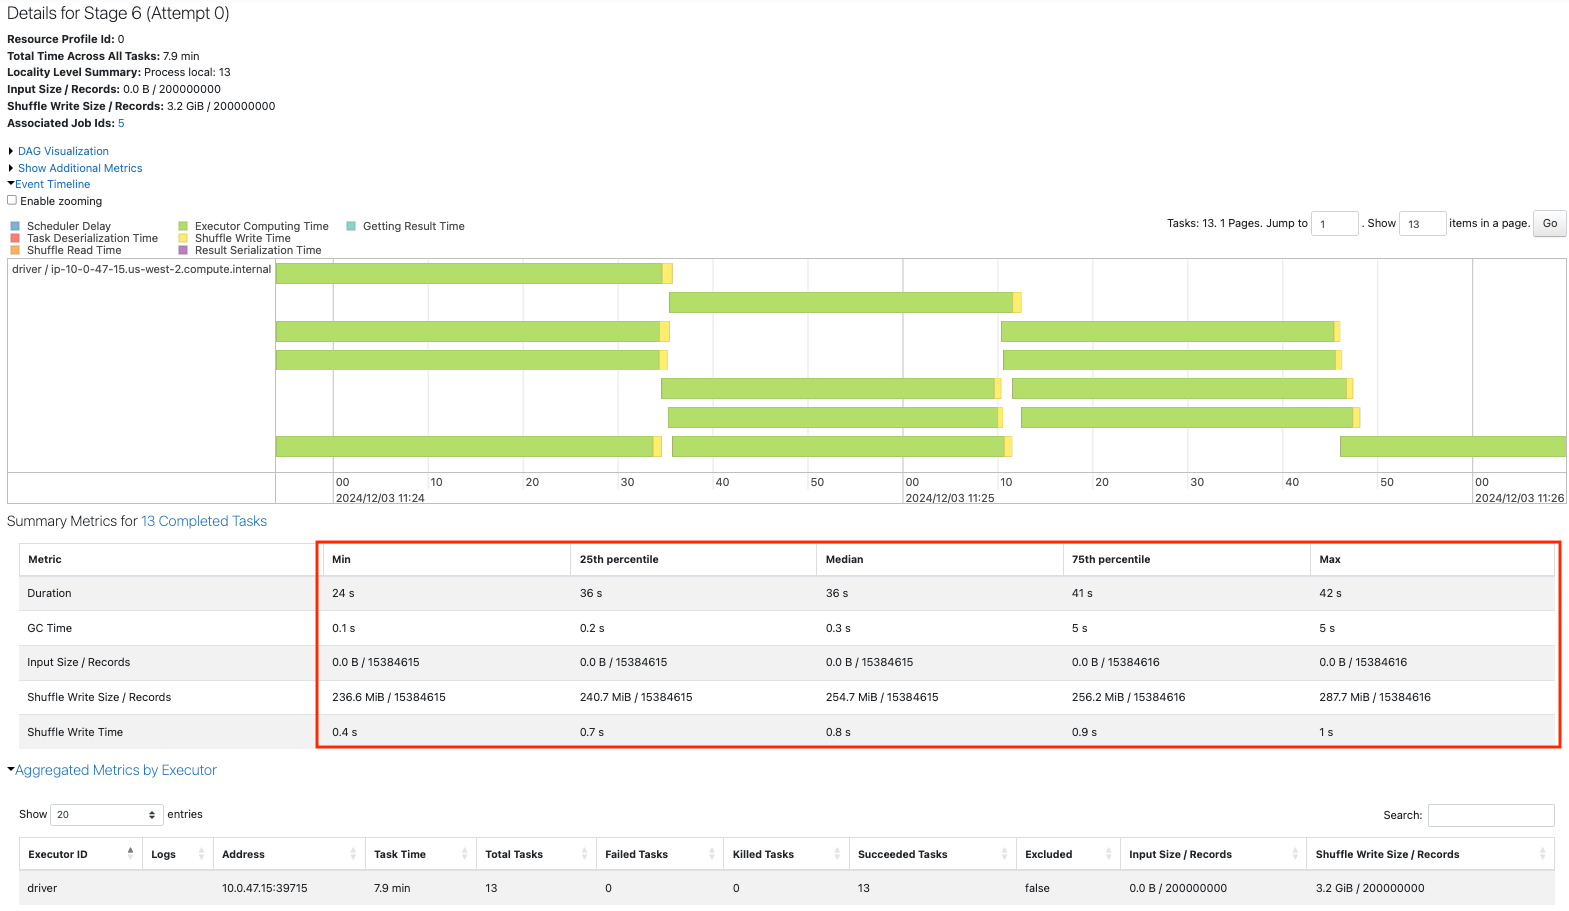Viewport: 1569px width, 911px height.
Task: Open the 13 Completed Tasks link
Action: [x=204, y=521]
